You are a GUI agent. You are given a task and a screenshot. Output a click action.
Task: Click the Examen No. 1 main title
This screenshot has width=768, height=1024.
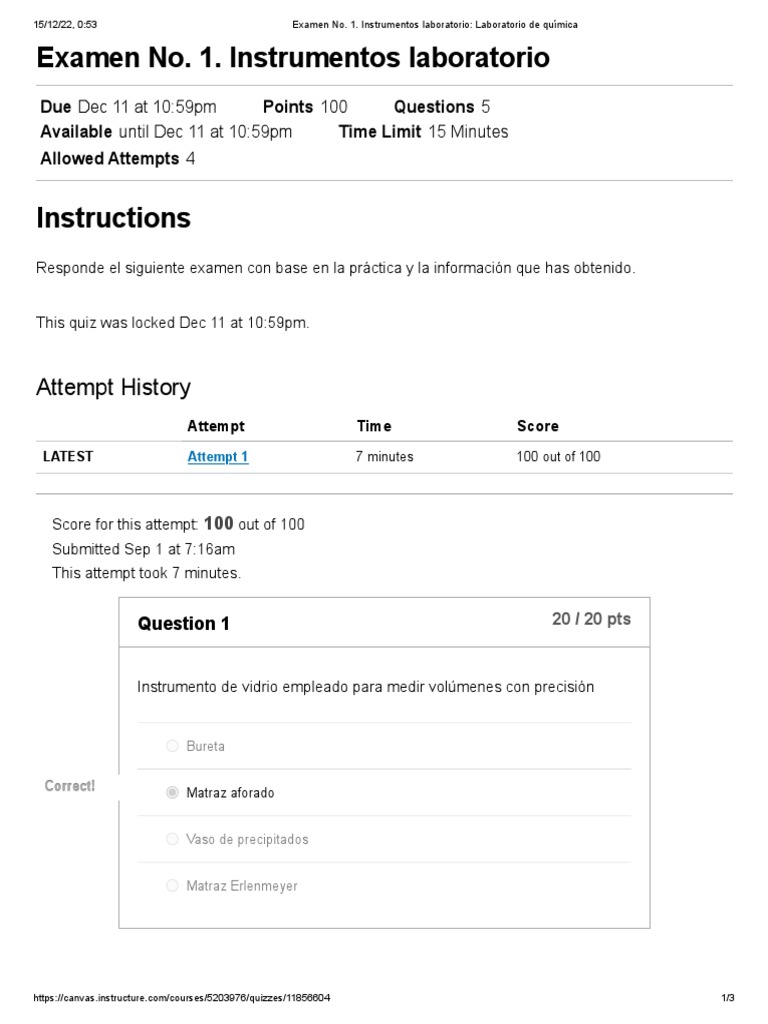point(292,58)
